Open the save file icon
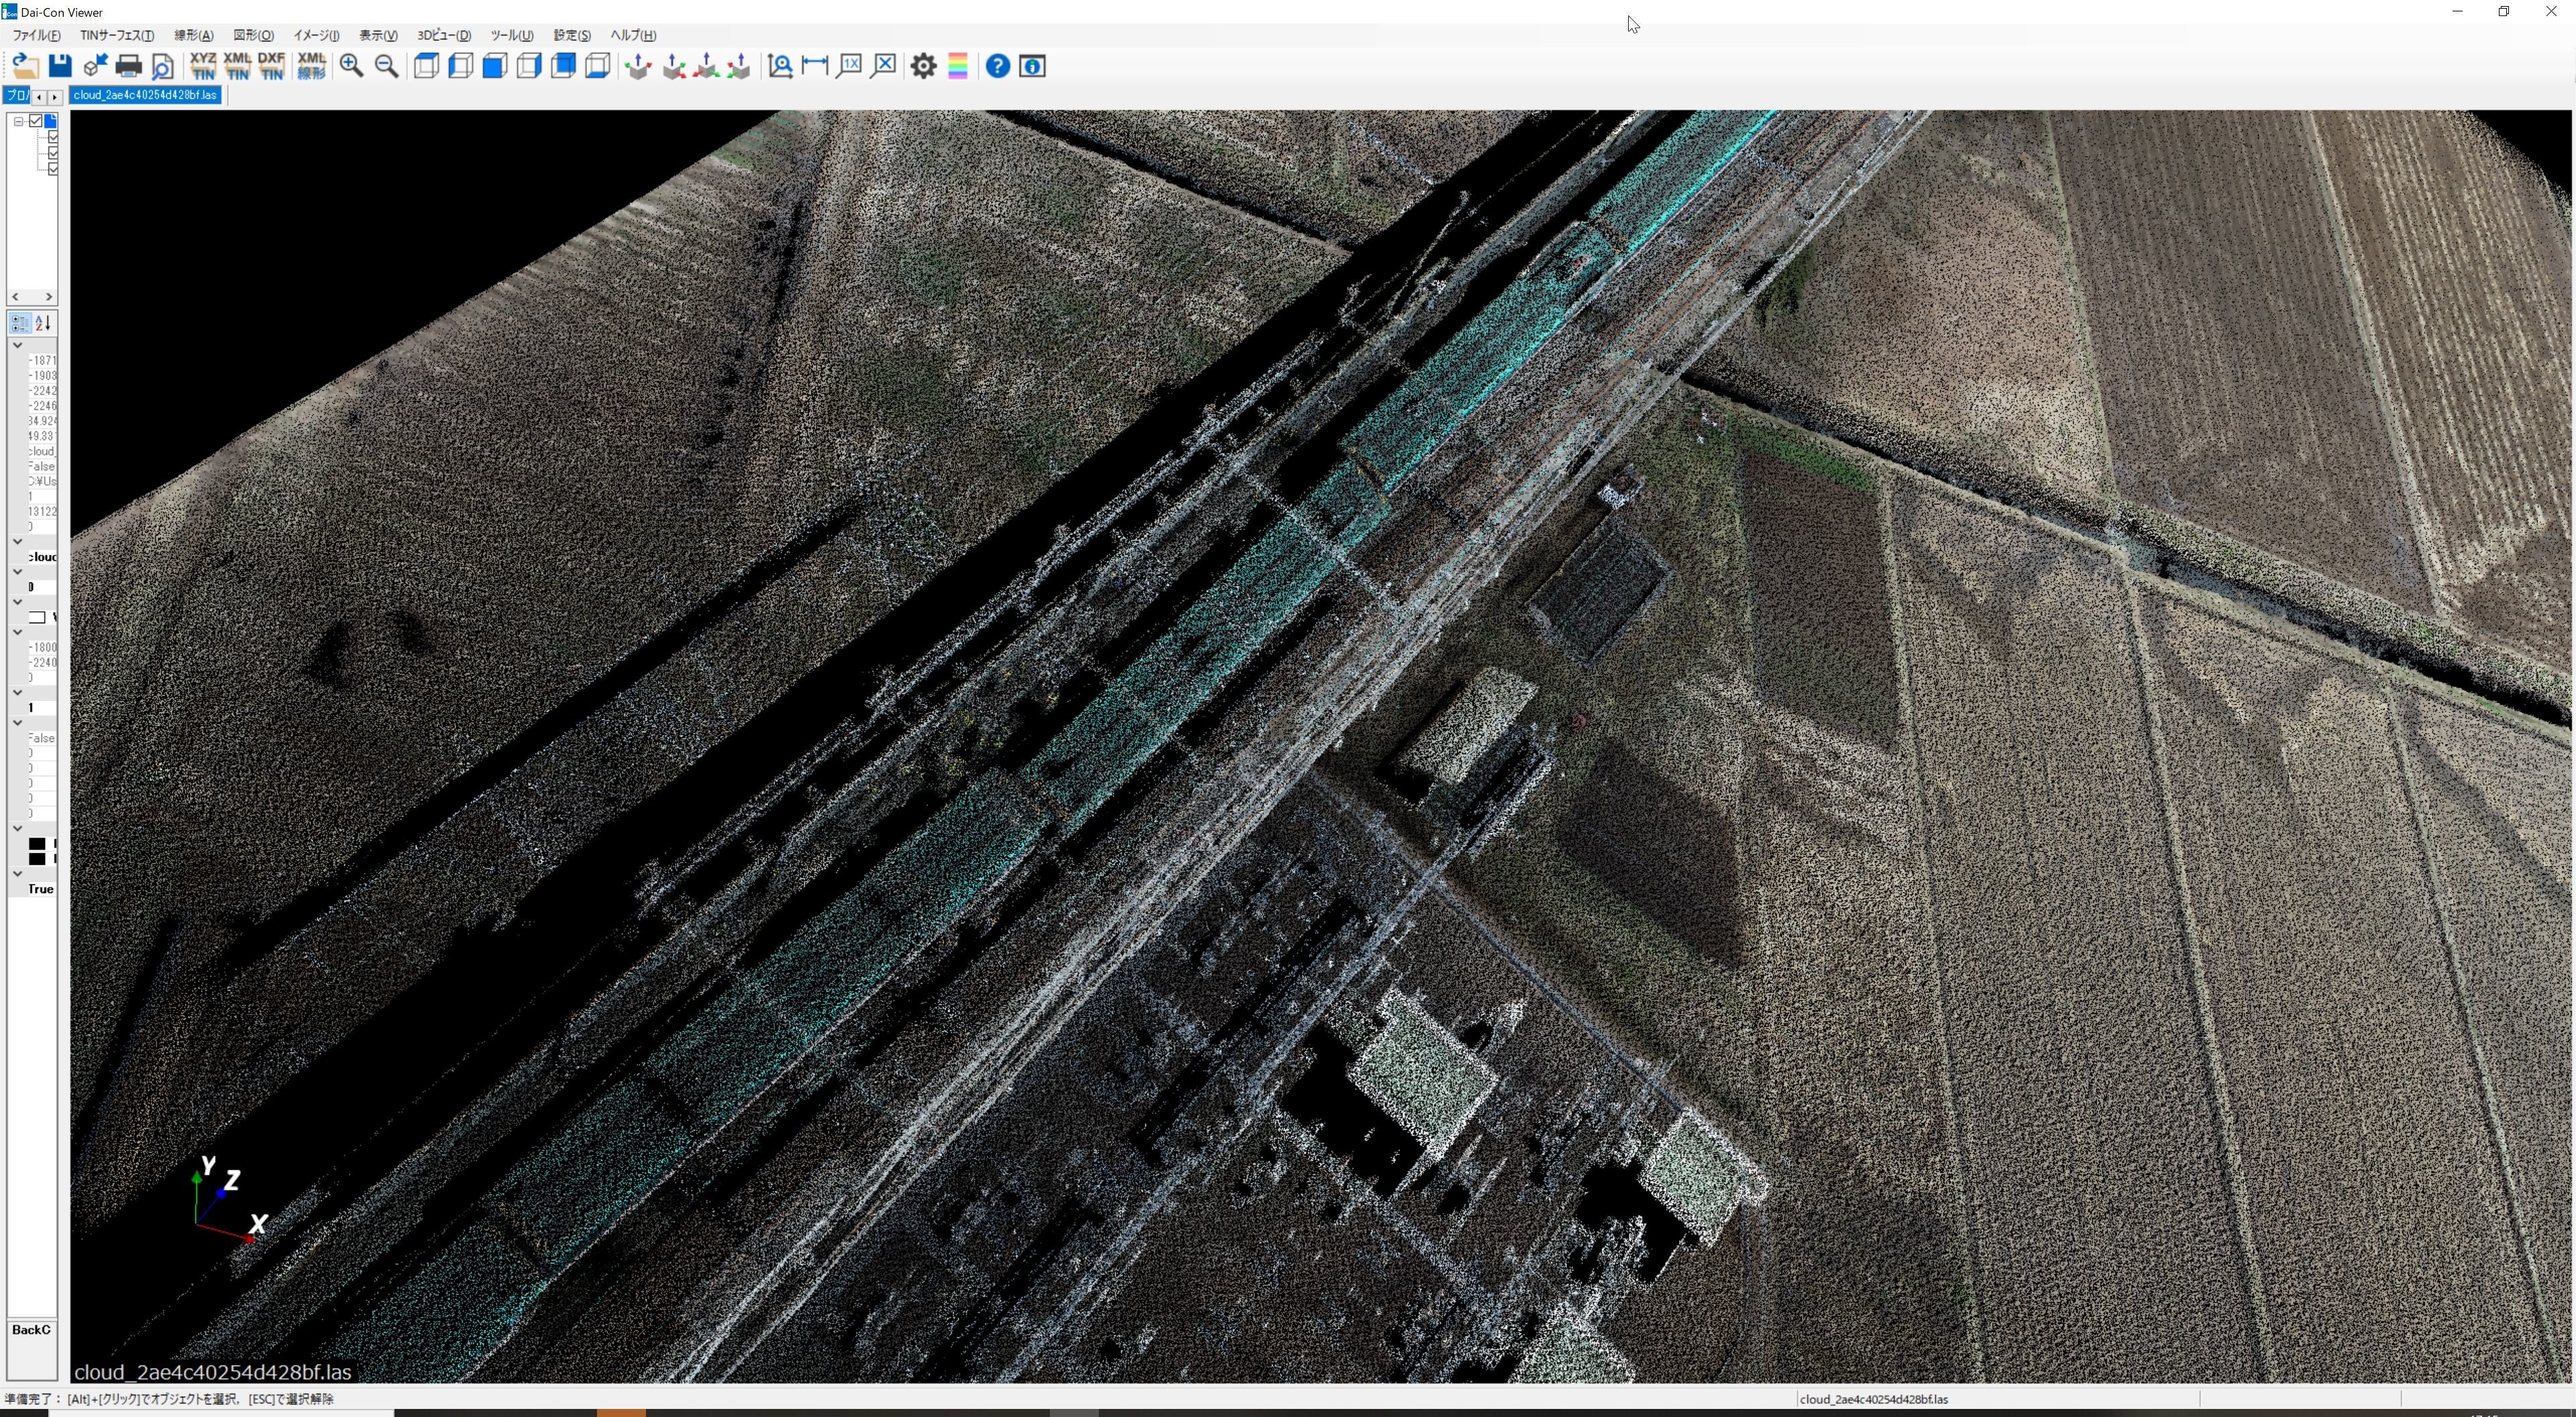2576x1417 pixels. click(x=60, y=66)
